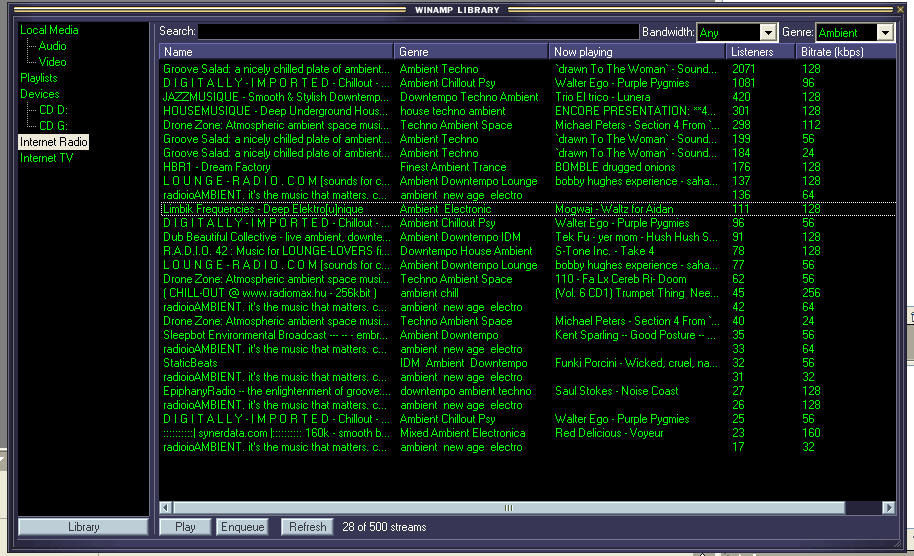This screenshot has height=556, width=914.
Task: Click into the Search input field
Action: [x=419, y=31]
